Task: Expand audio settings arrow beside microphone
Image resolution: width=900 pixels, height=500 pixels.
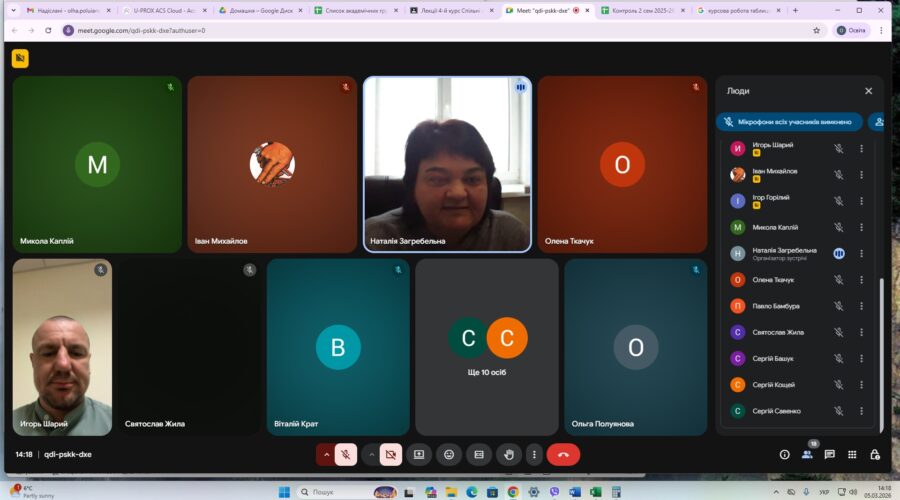Action: coord(325,454)
